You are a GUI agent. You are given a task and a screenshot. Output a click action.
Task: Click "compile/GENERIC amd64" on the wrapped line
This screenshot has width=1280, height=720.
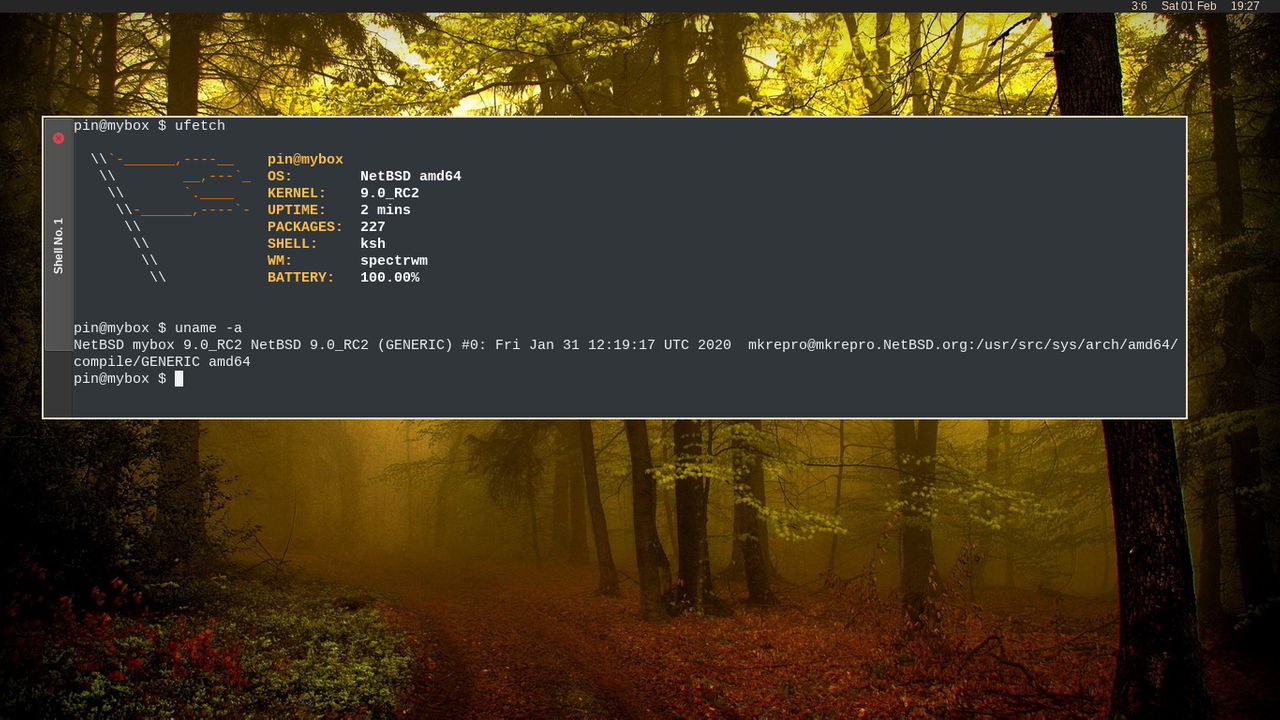click(x=162, y=362)
